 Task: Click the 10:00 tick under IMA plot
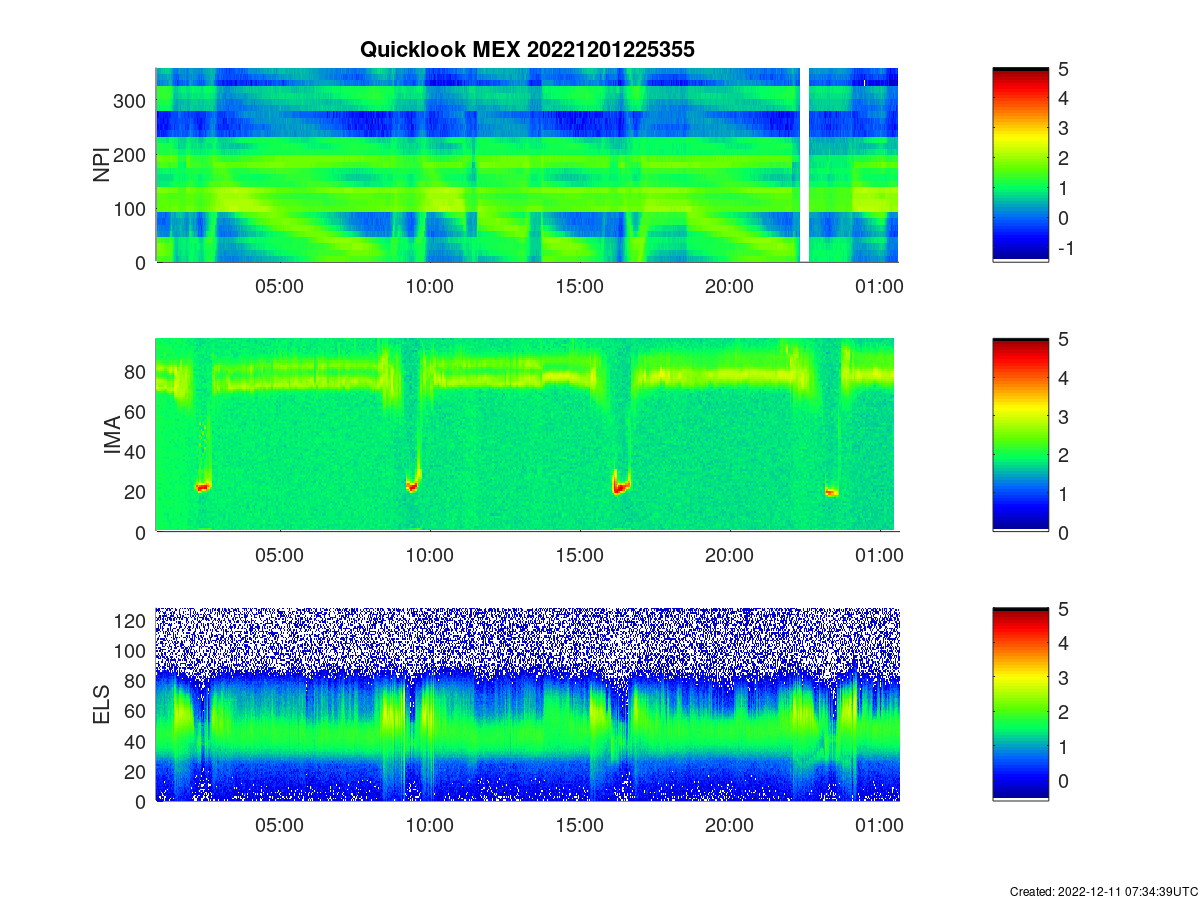point(430,556)
